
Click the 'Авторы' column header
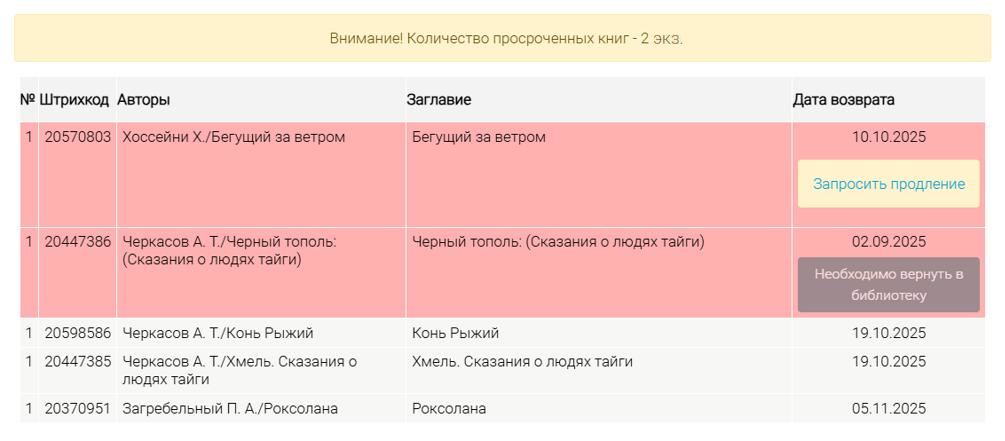pos(144,100)
